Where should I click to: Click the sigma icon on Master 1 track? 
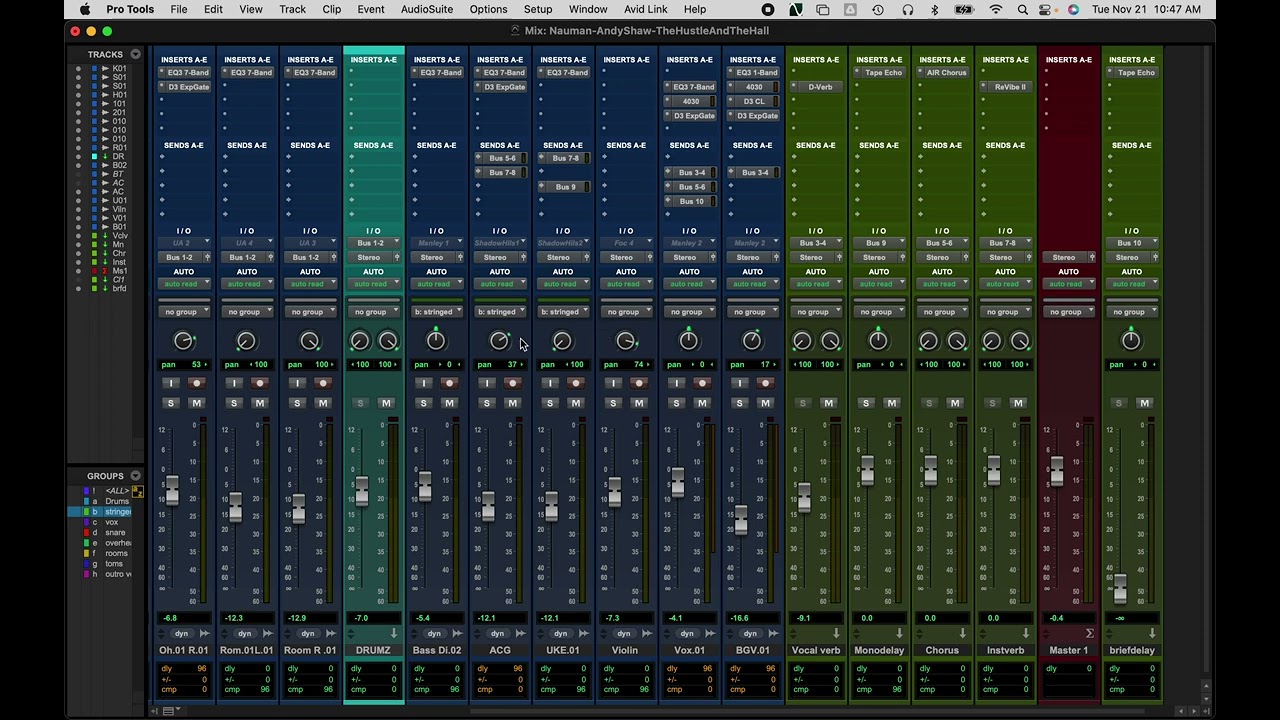(1089, 633)
